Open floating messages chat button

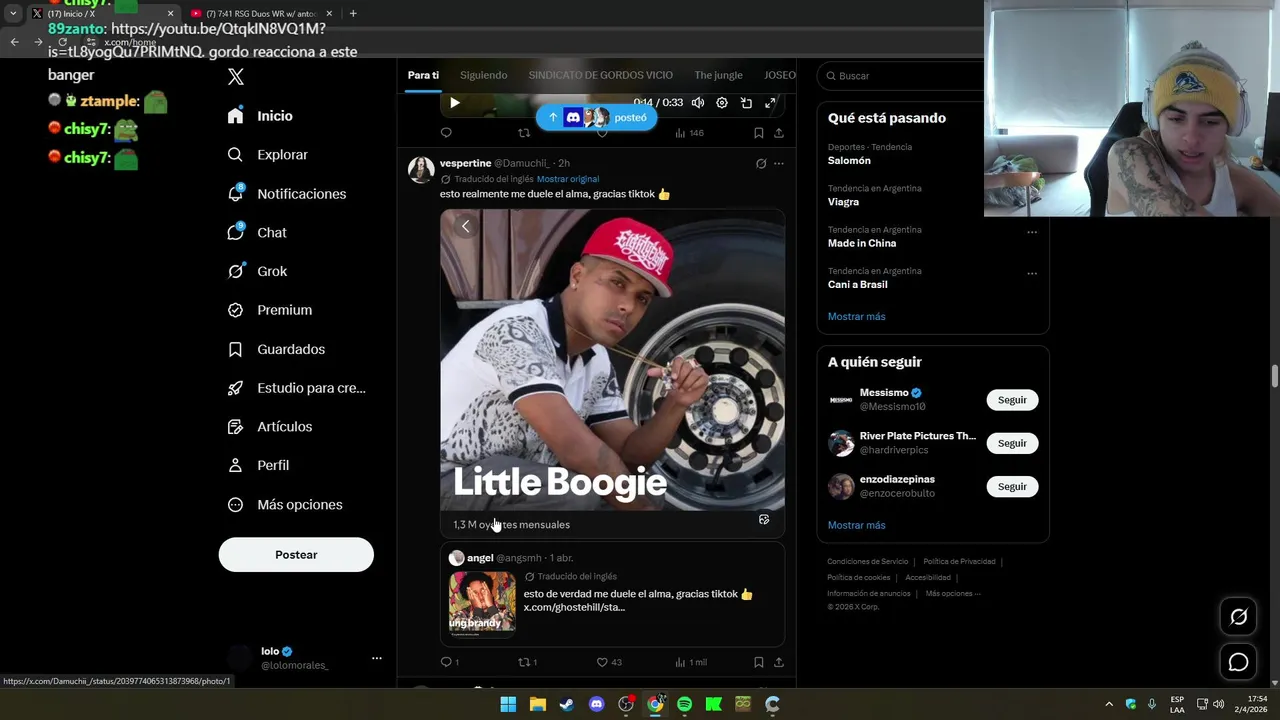(x=1239, y=662)
